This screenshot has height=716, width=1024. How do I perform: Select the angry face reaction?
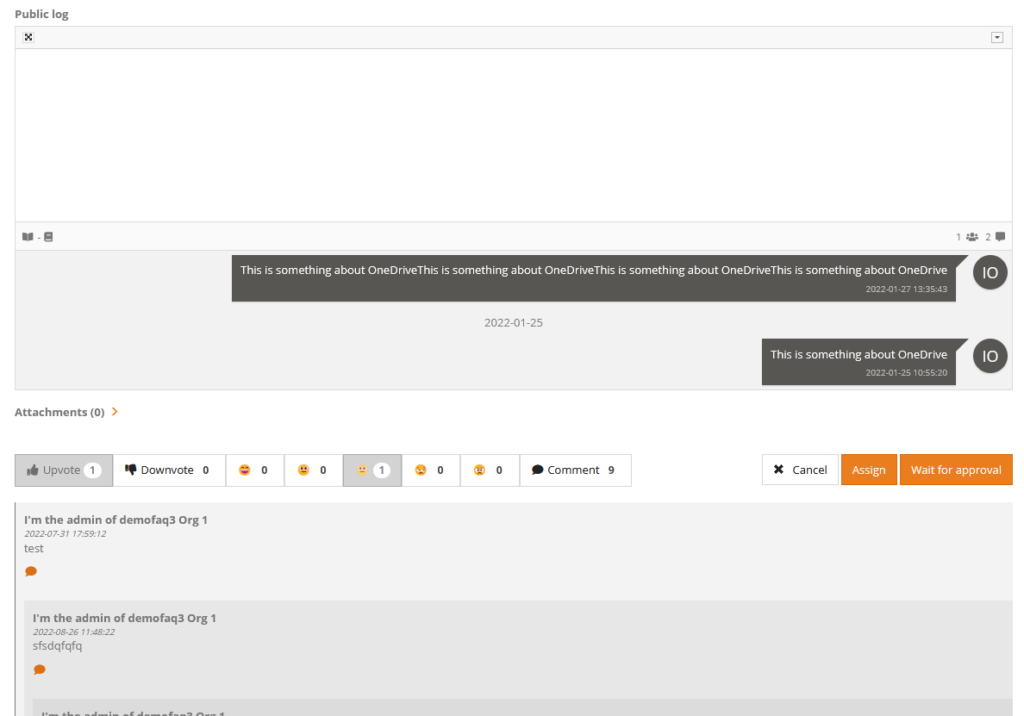[489, 470]
